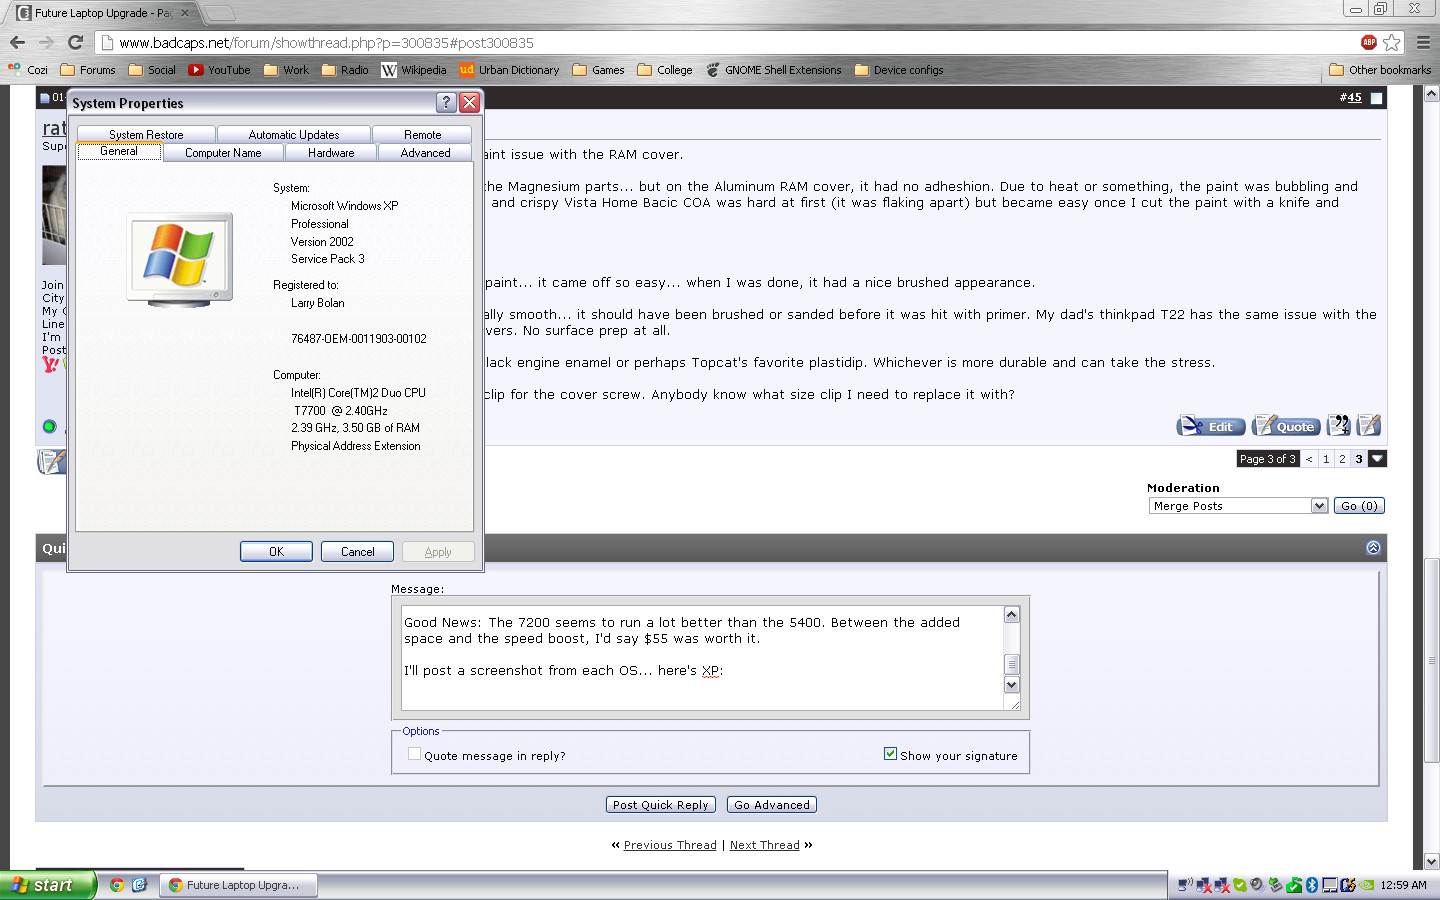
Task: Select the Remote tab
Action: (422, 135)
